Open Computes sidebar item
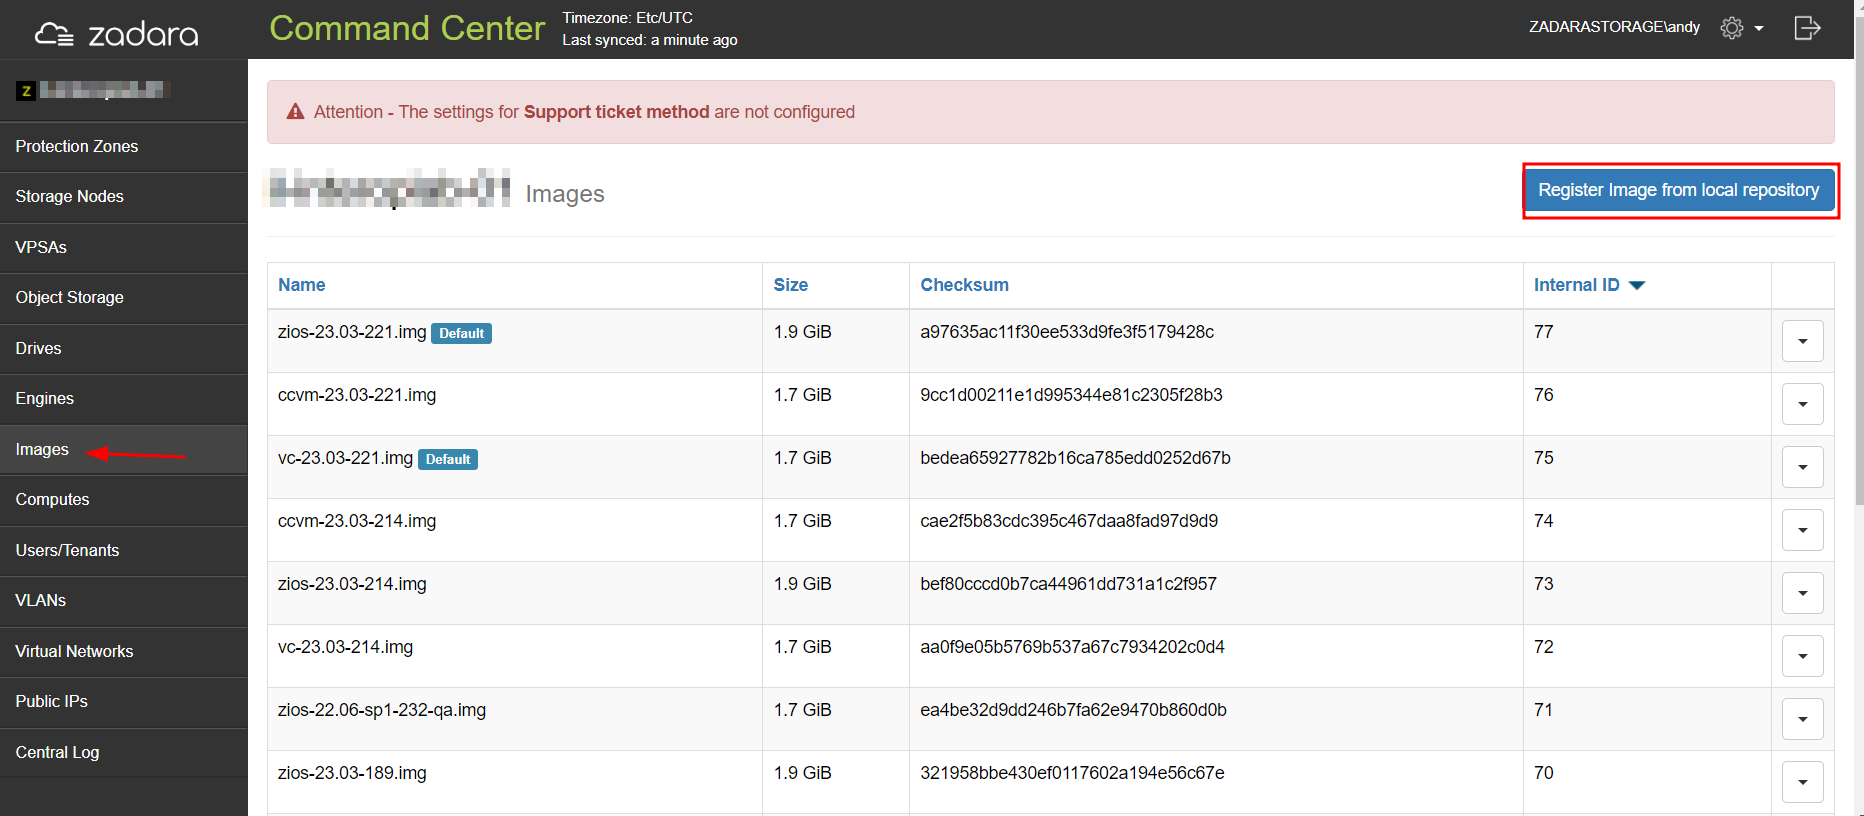Screen dimensions: 1864x816 coord(123,500)
